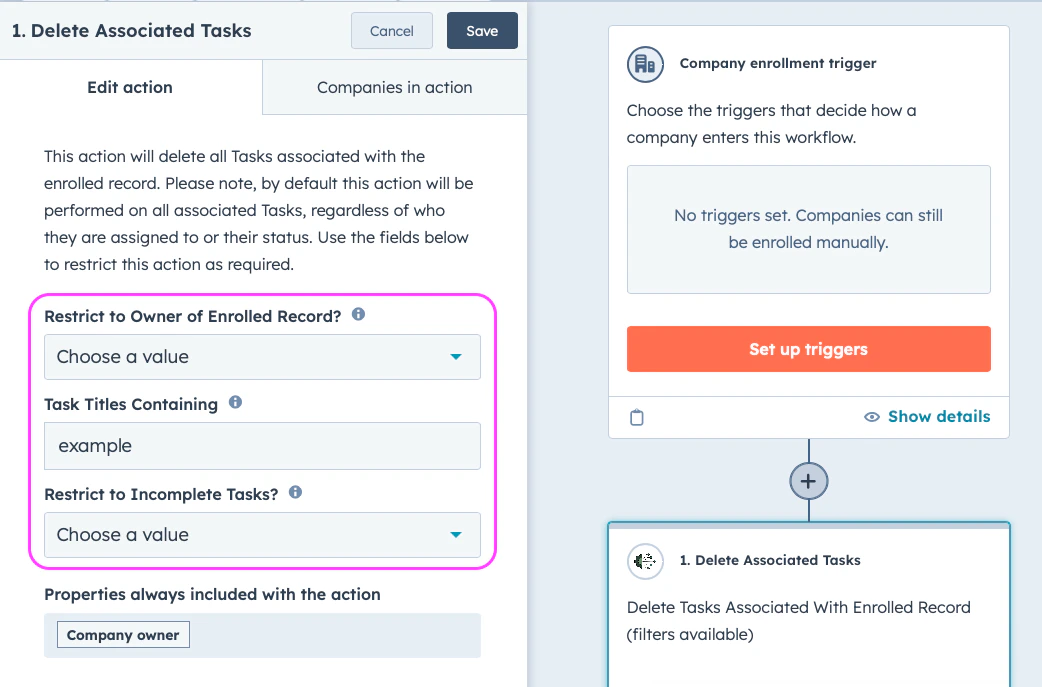
Task: Click the company enrollment trigger building icon
Action: click(x=645, y=64)
